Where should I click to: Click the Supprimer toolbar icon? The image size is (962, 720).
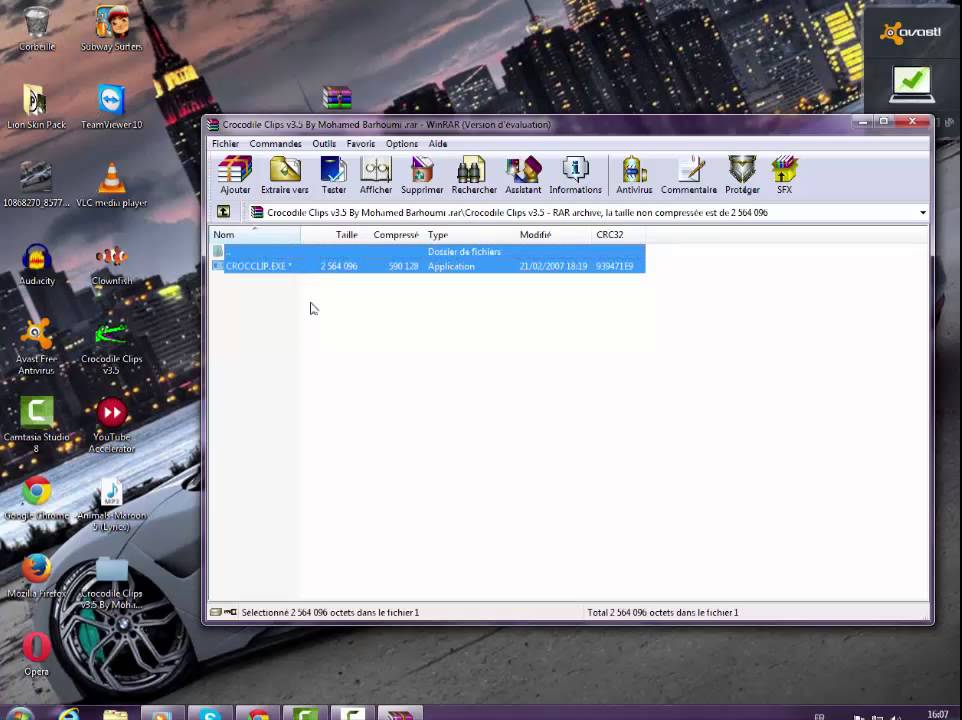click(x=422, y=175)
